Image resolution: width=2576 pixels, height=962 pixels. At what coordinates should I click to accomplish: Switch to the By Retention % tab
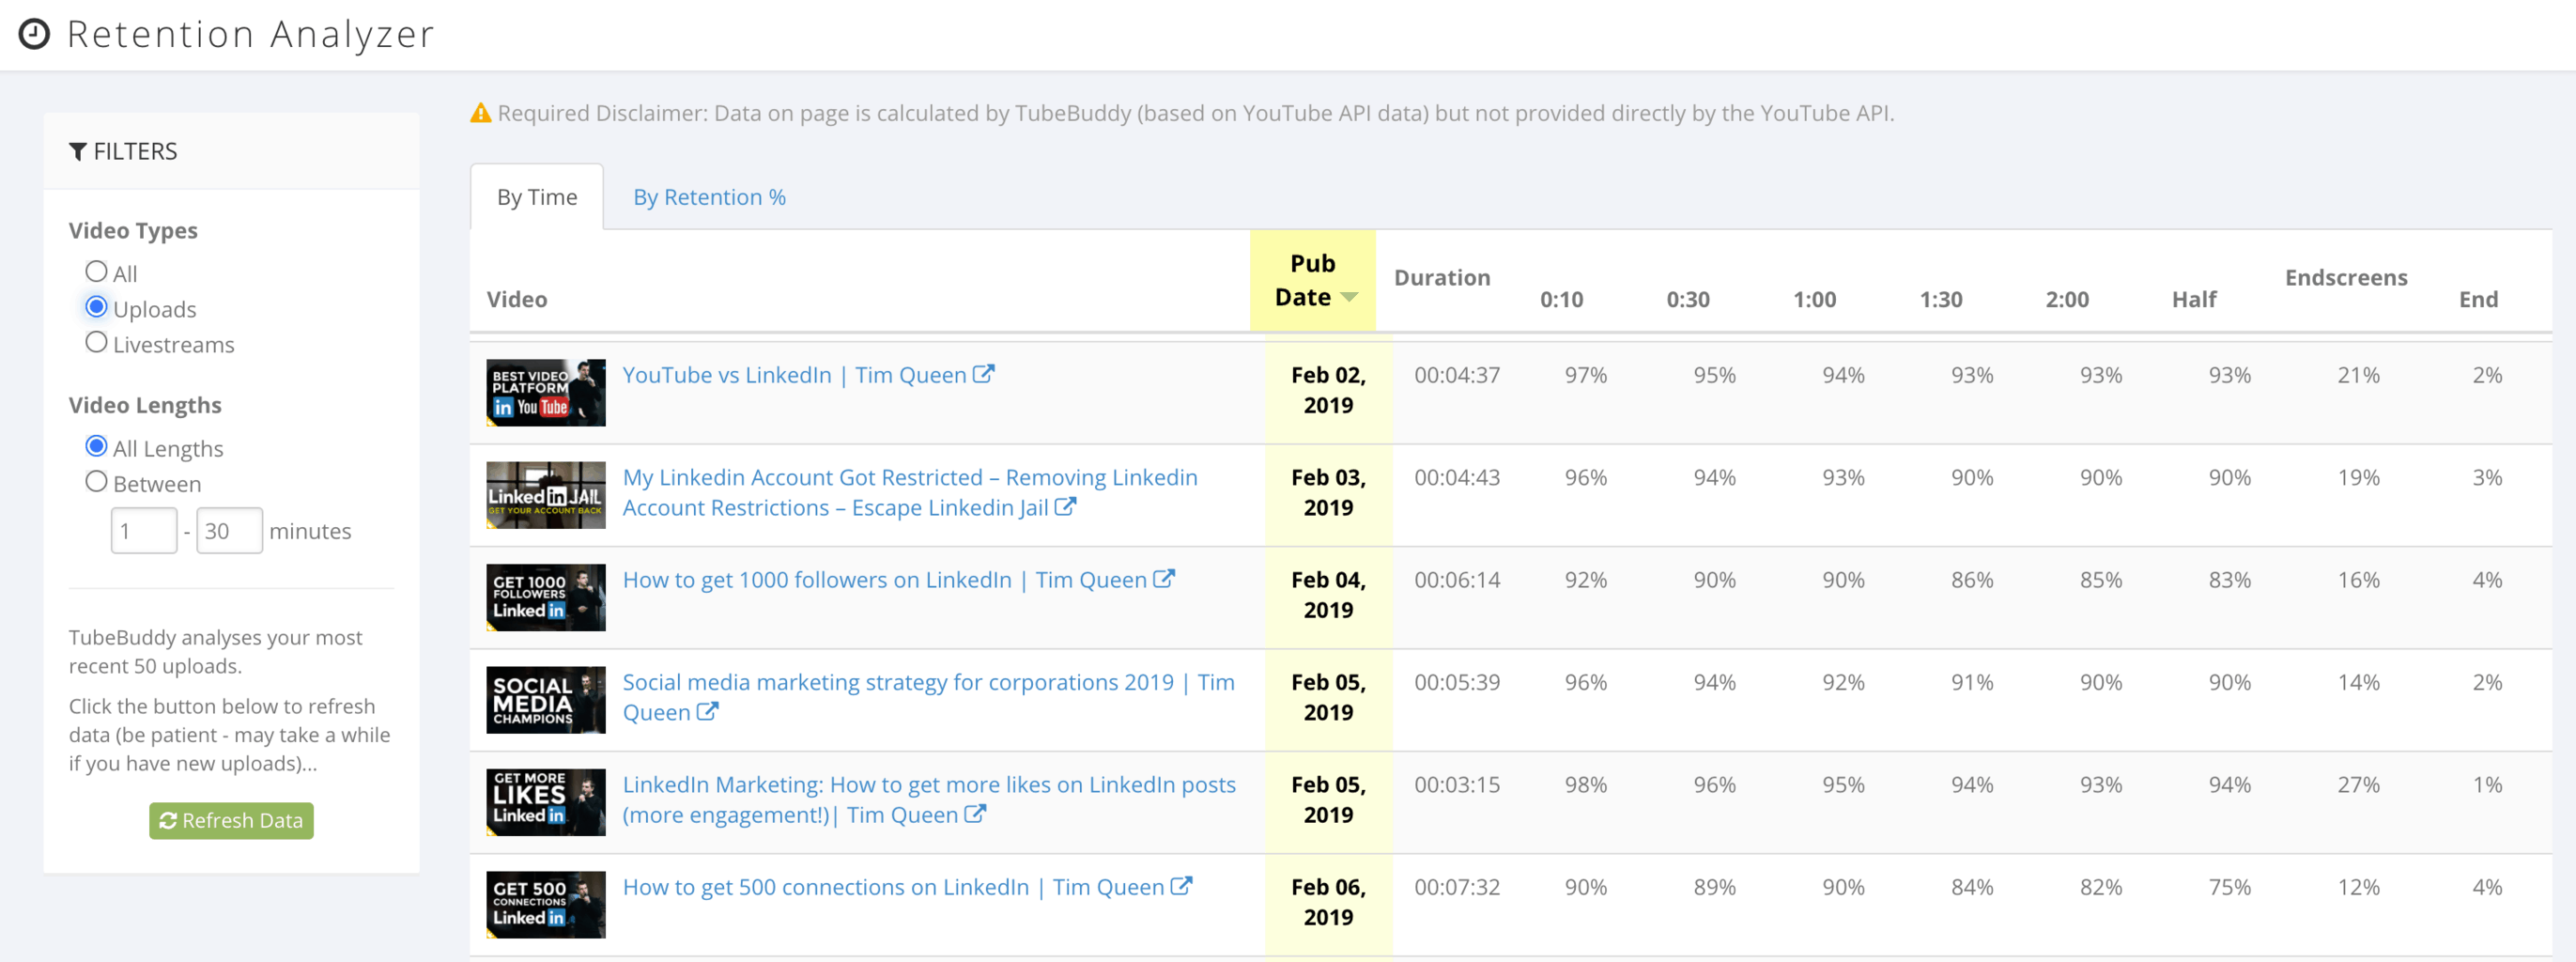pyautogui.click(x=709, y=197)
